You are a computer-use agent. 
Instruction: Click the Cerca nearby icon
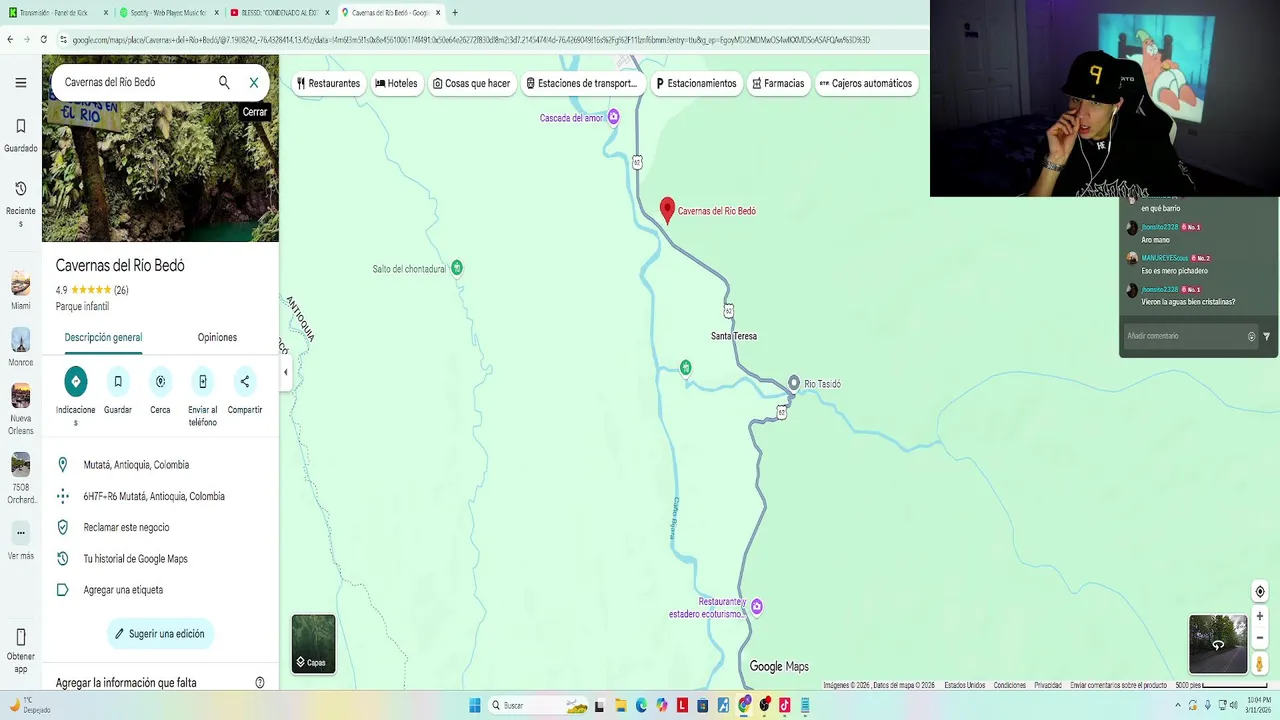click(x=160, y=381)
